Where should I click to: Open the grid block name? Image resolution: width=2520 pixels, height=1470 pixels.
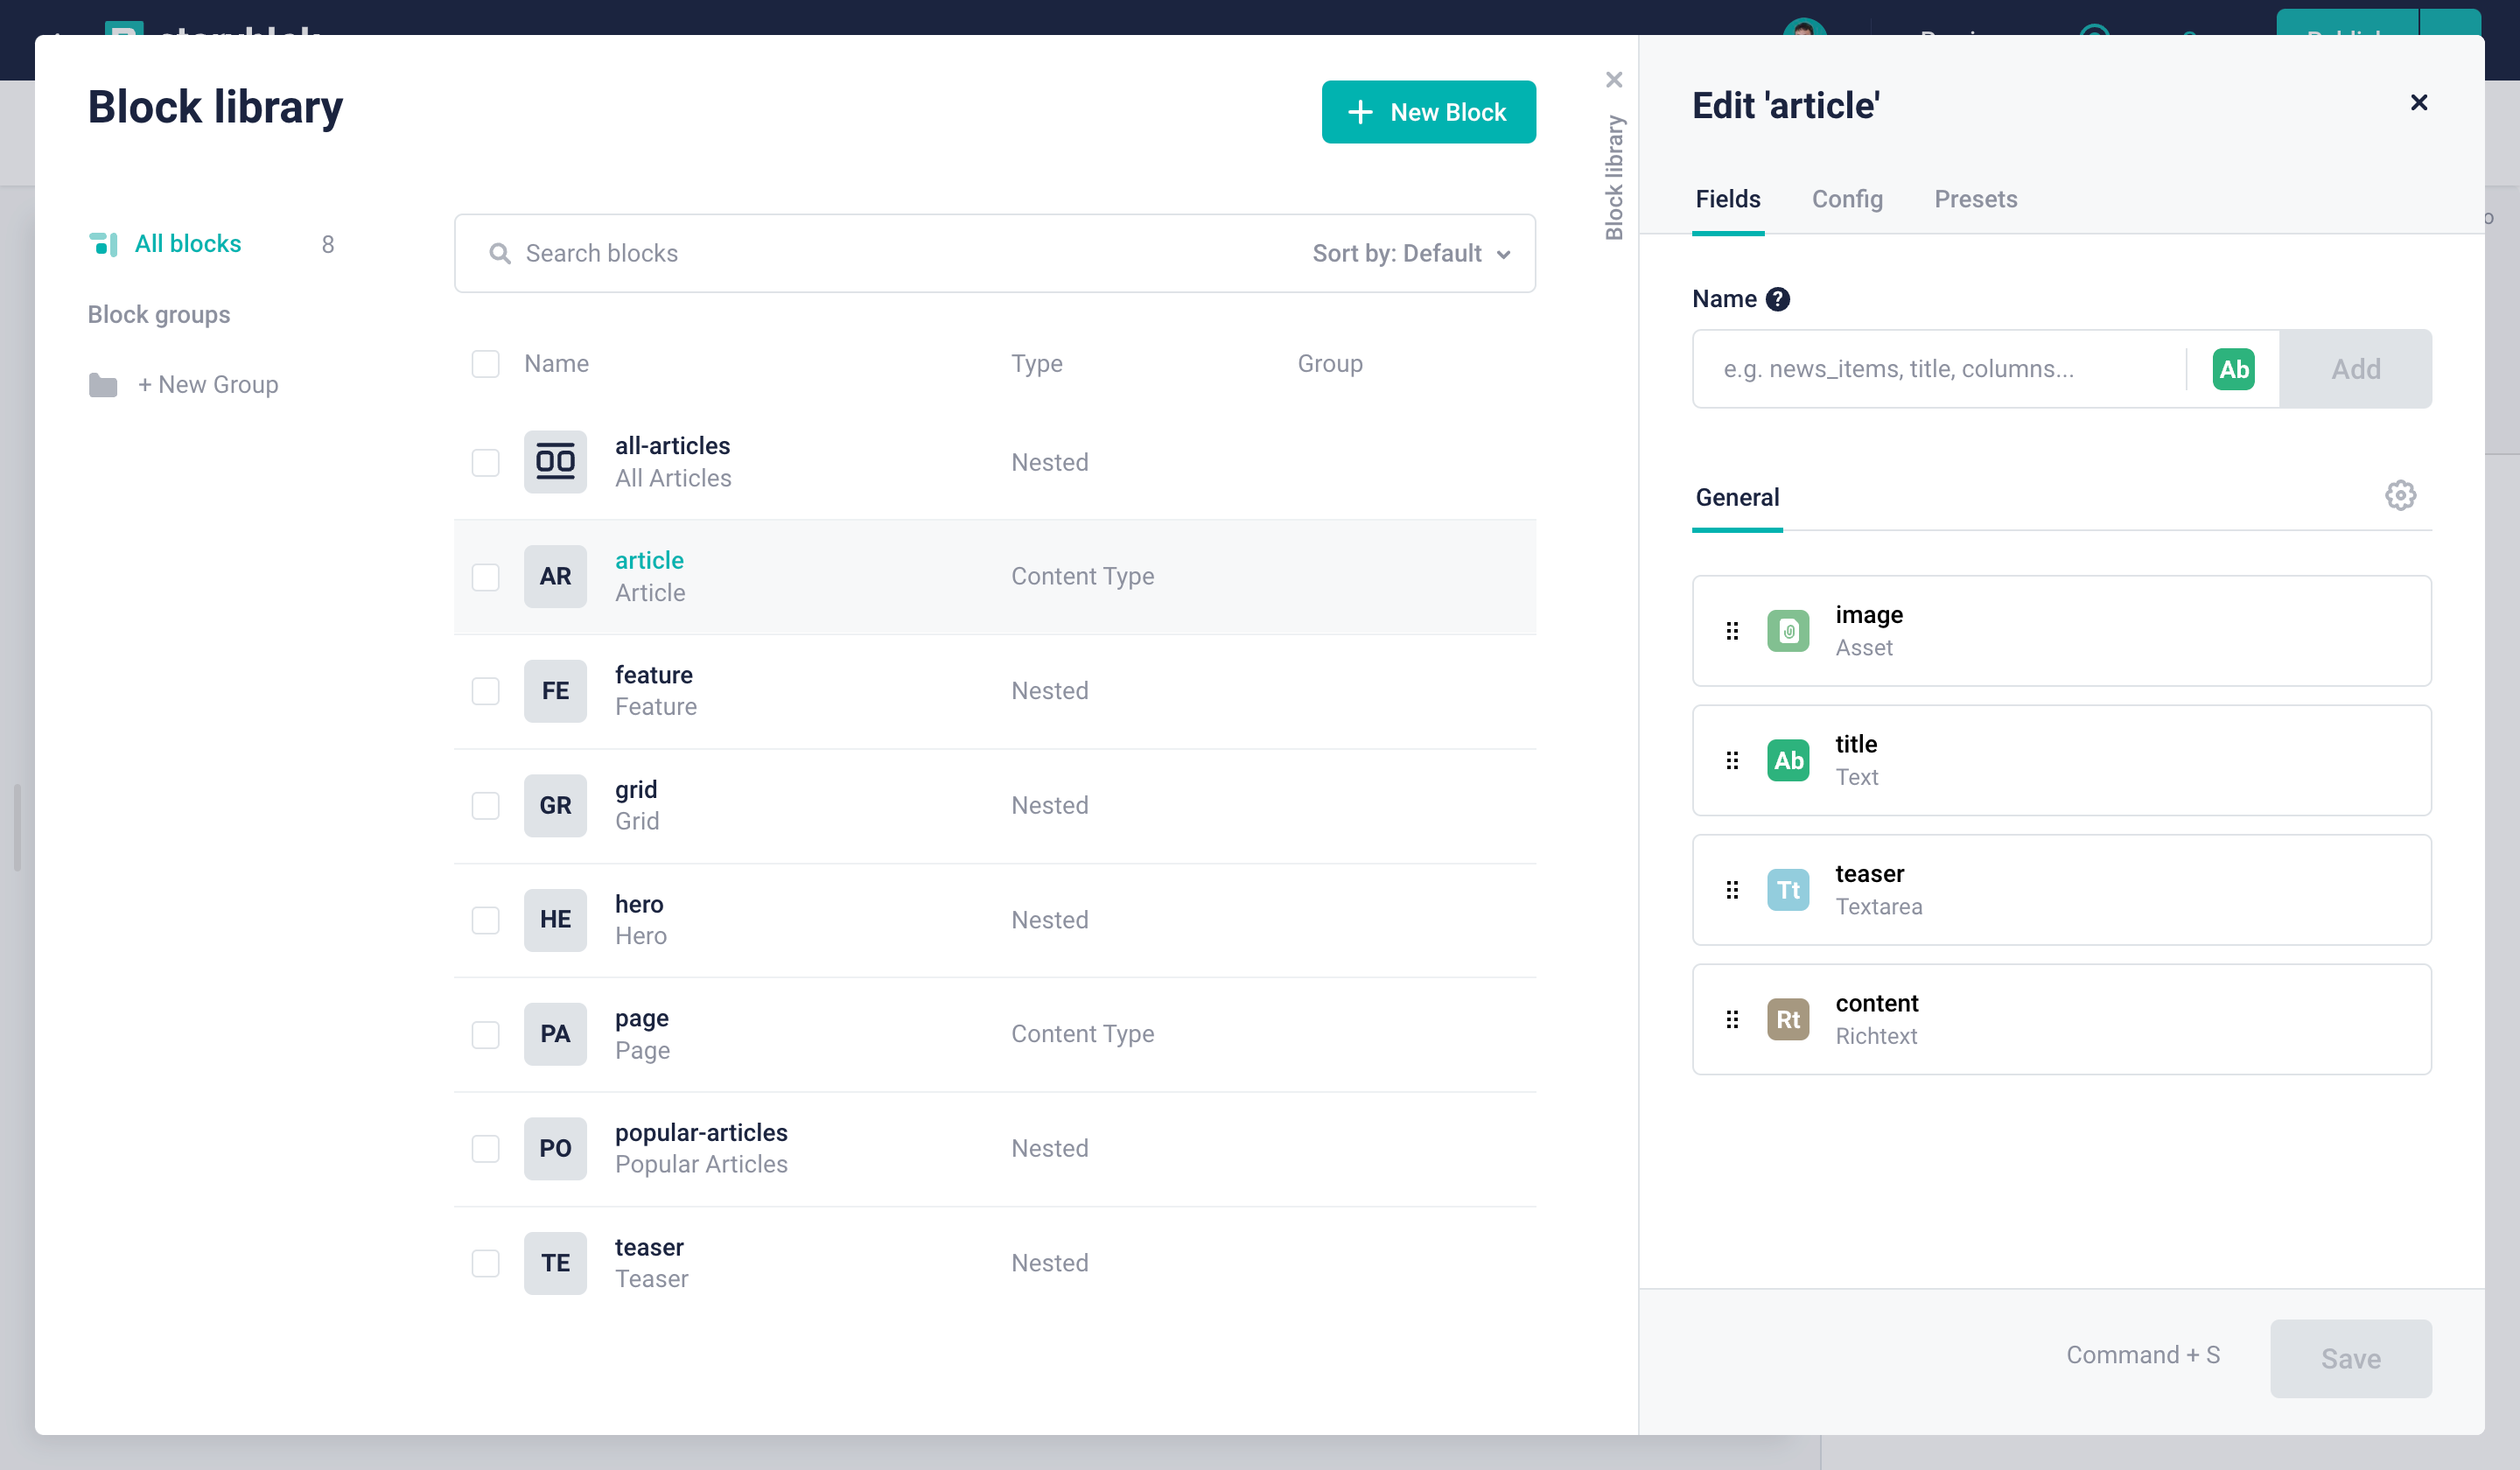(636, 790)
